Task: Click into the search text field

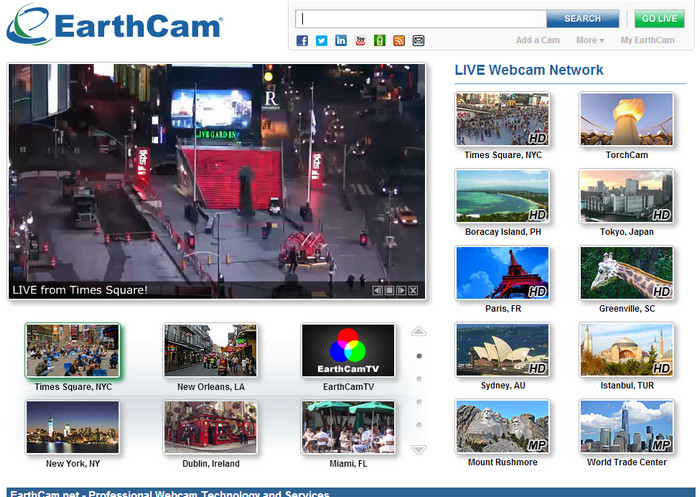Action: tap(422, 18)
